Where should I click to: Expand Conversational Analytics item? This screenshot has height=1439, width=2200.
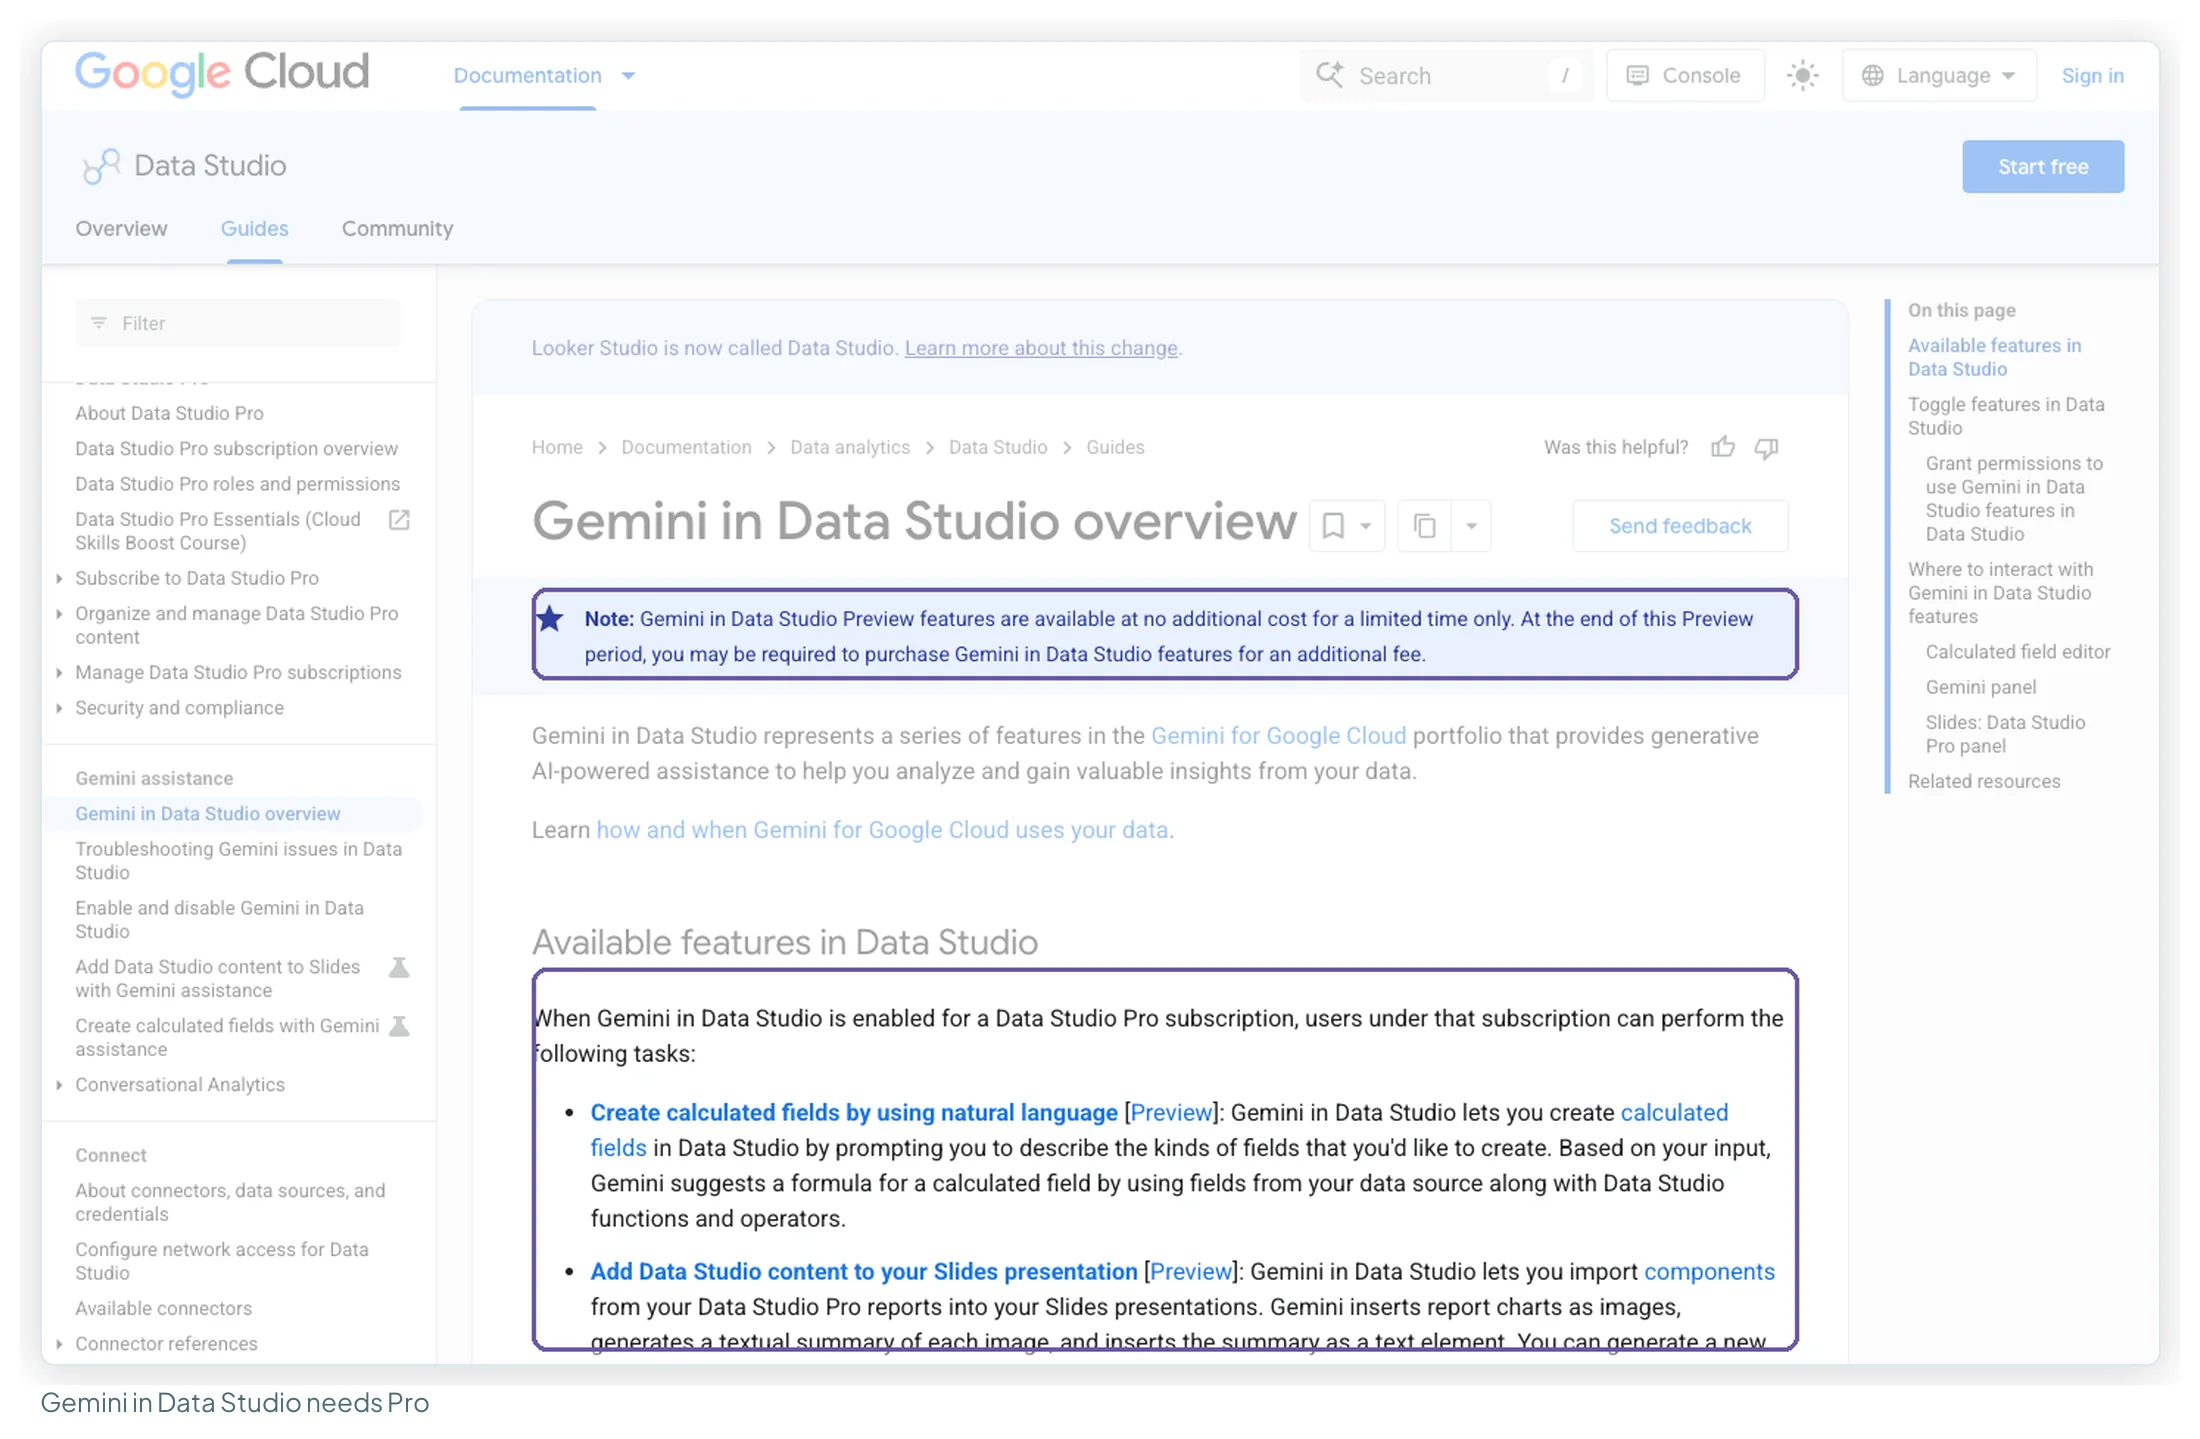pos(59,1085)
